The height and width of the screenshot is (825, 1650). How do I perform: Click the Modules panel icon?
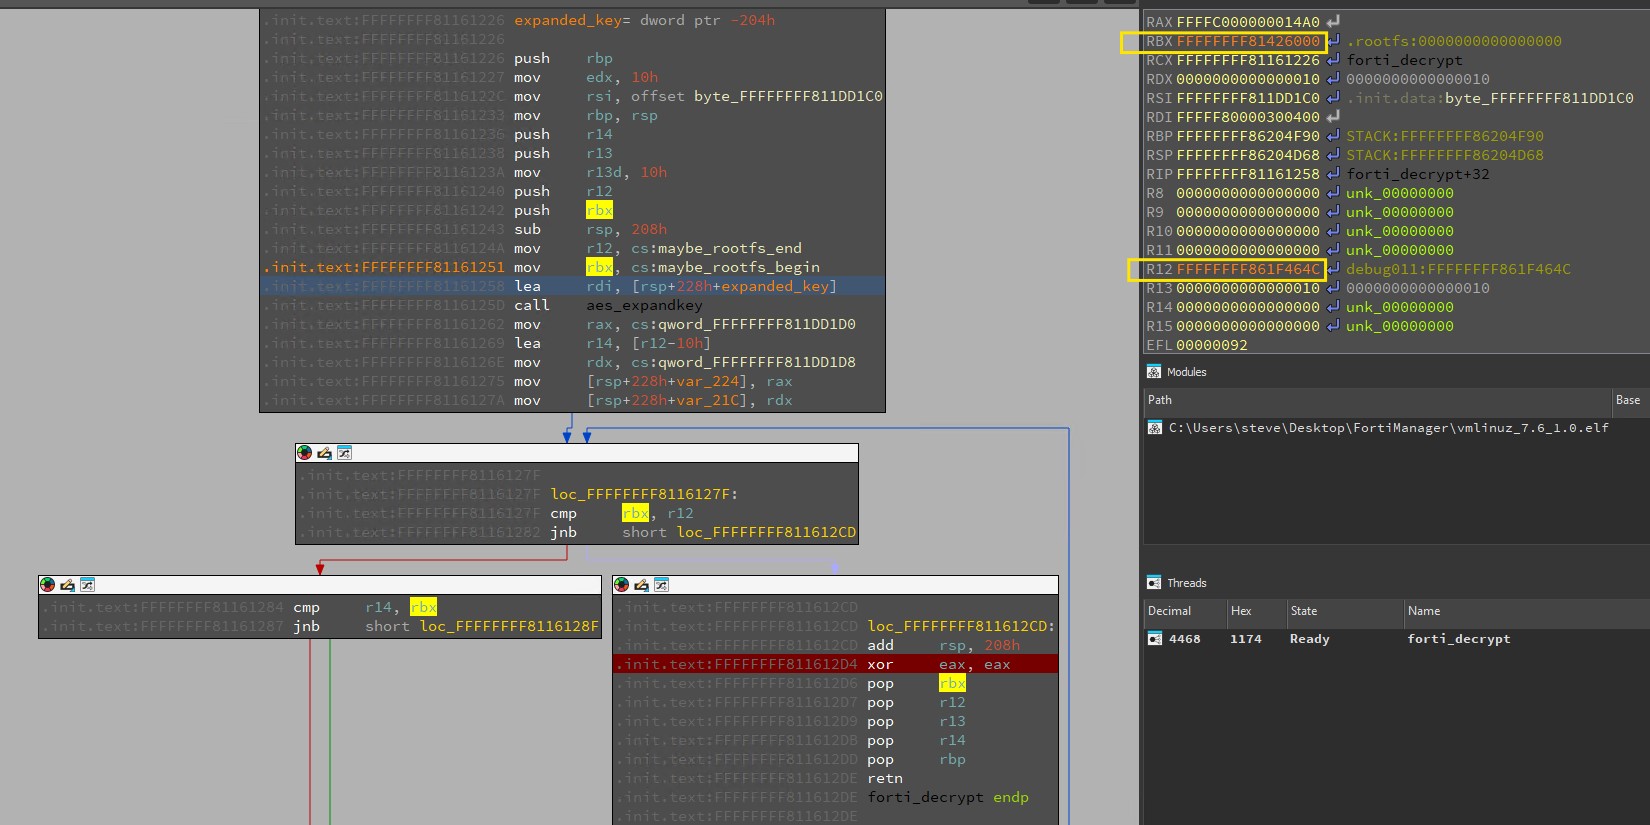[1154, 372]
